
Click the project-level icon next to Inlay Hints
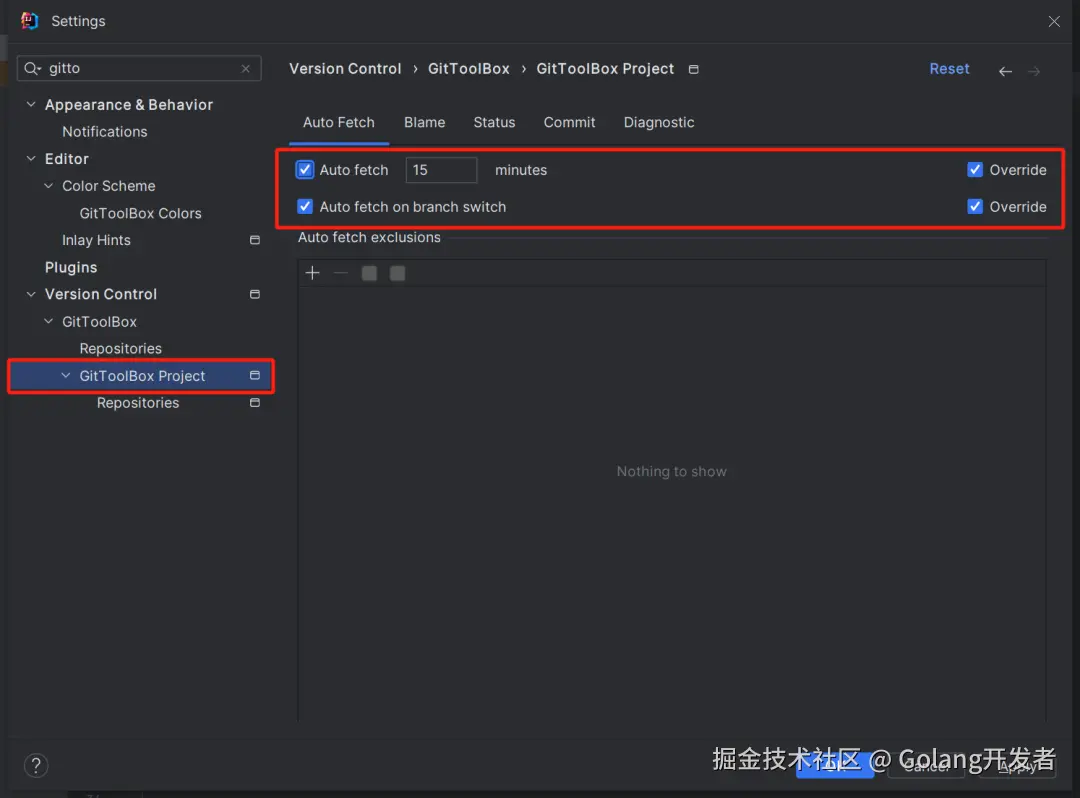tap(255, 240)
